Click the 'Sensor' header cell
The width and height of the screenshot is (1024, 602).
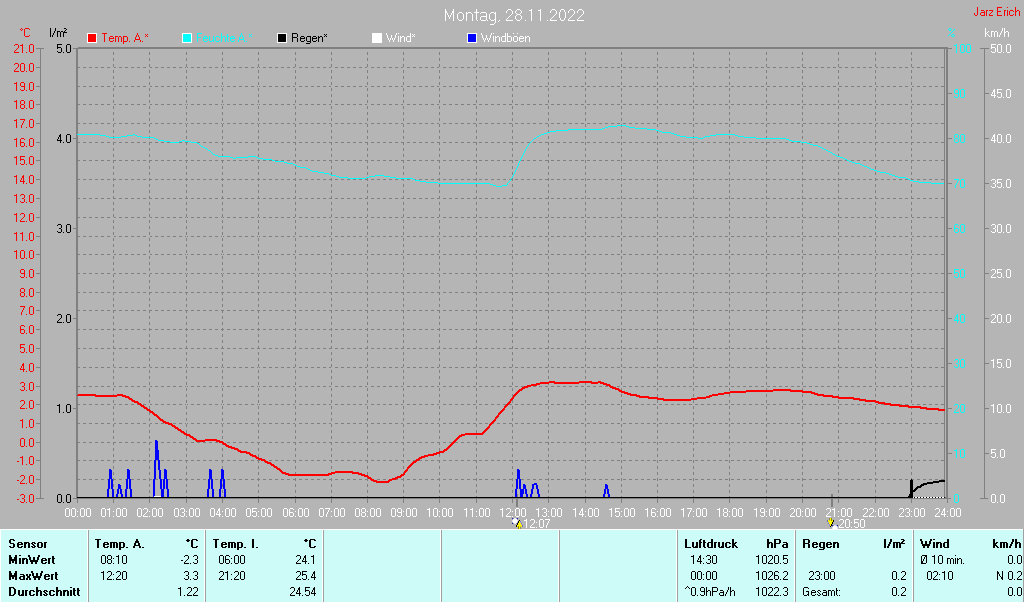coord(28,544)
